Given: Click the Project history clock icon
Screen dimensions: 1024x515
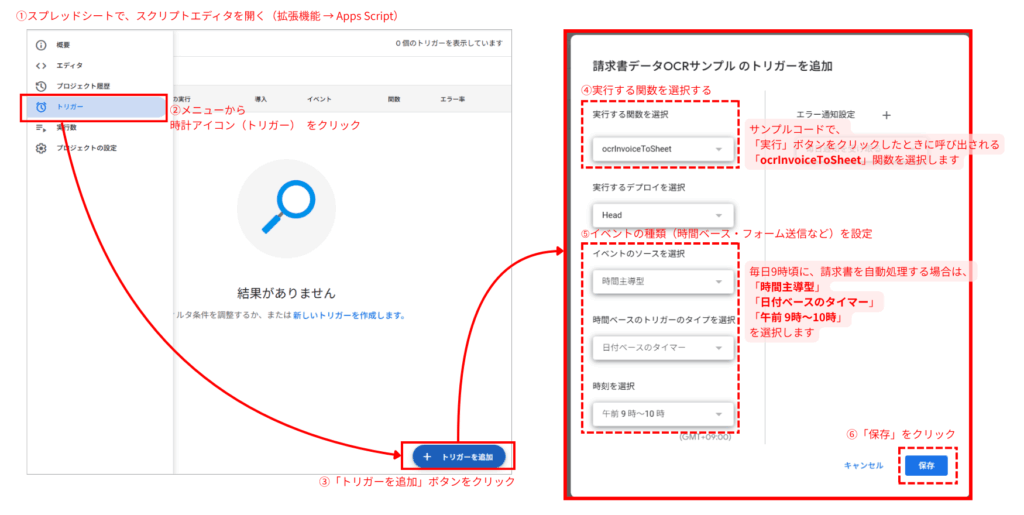Looking at the screenshot, I should point(41,86).
